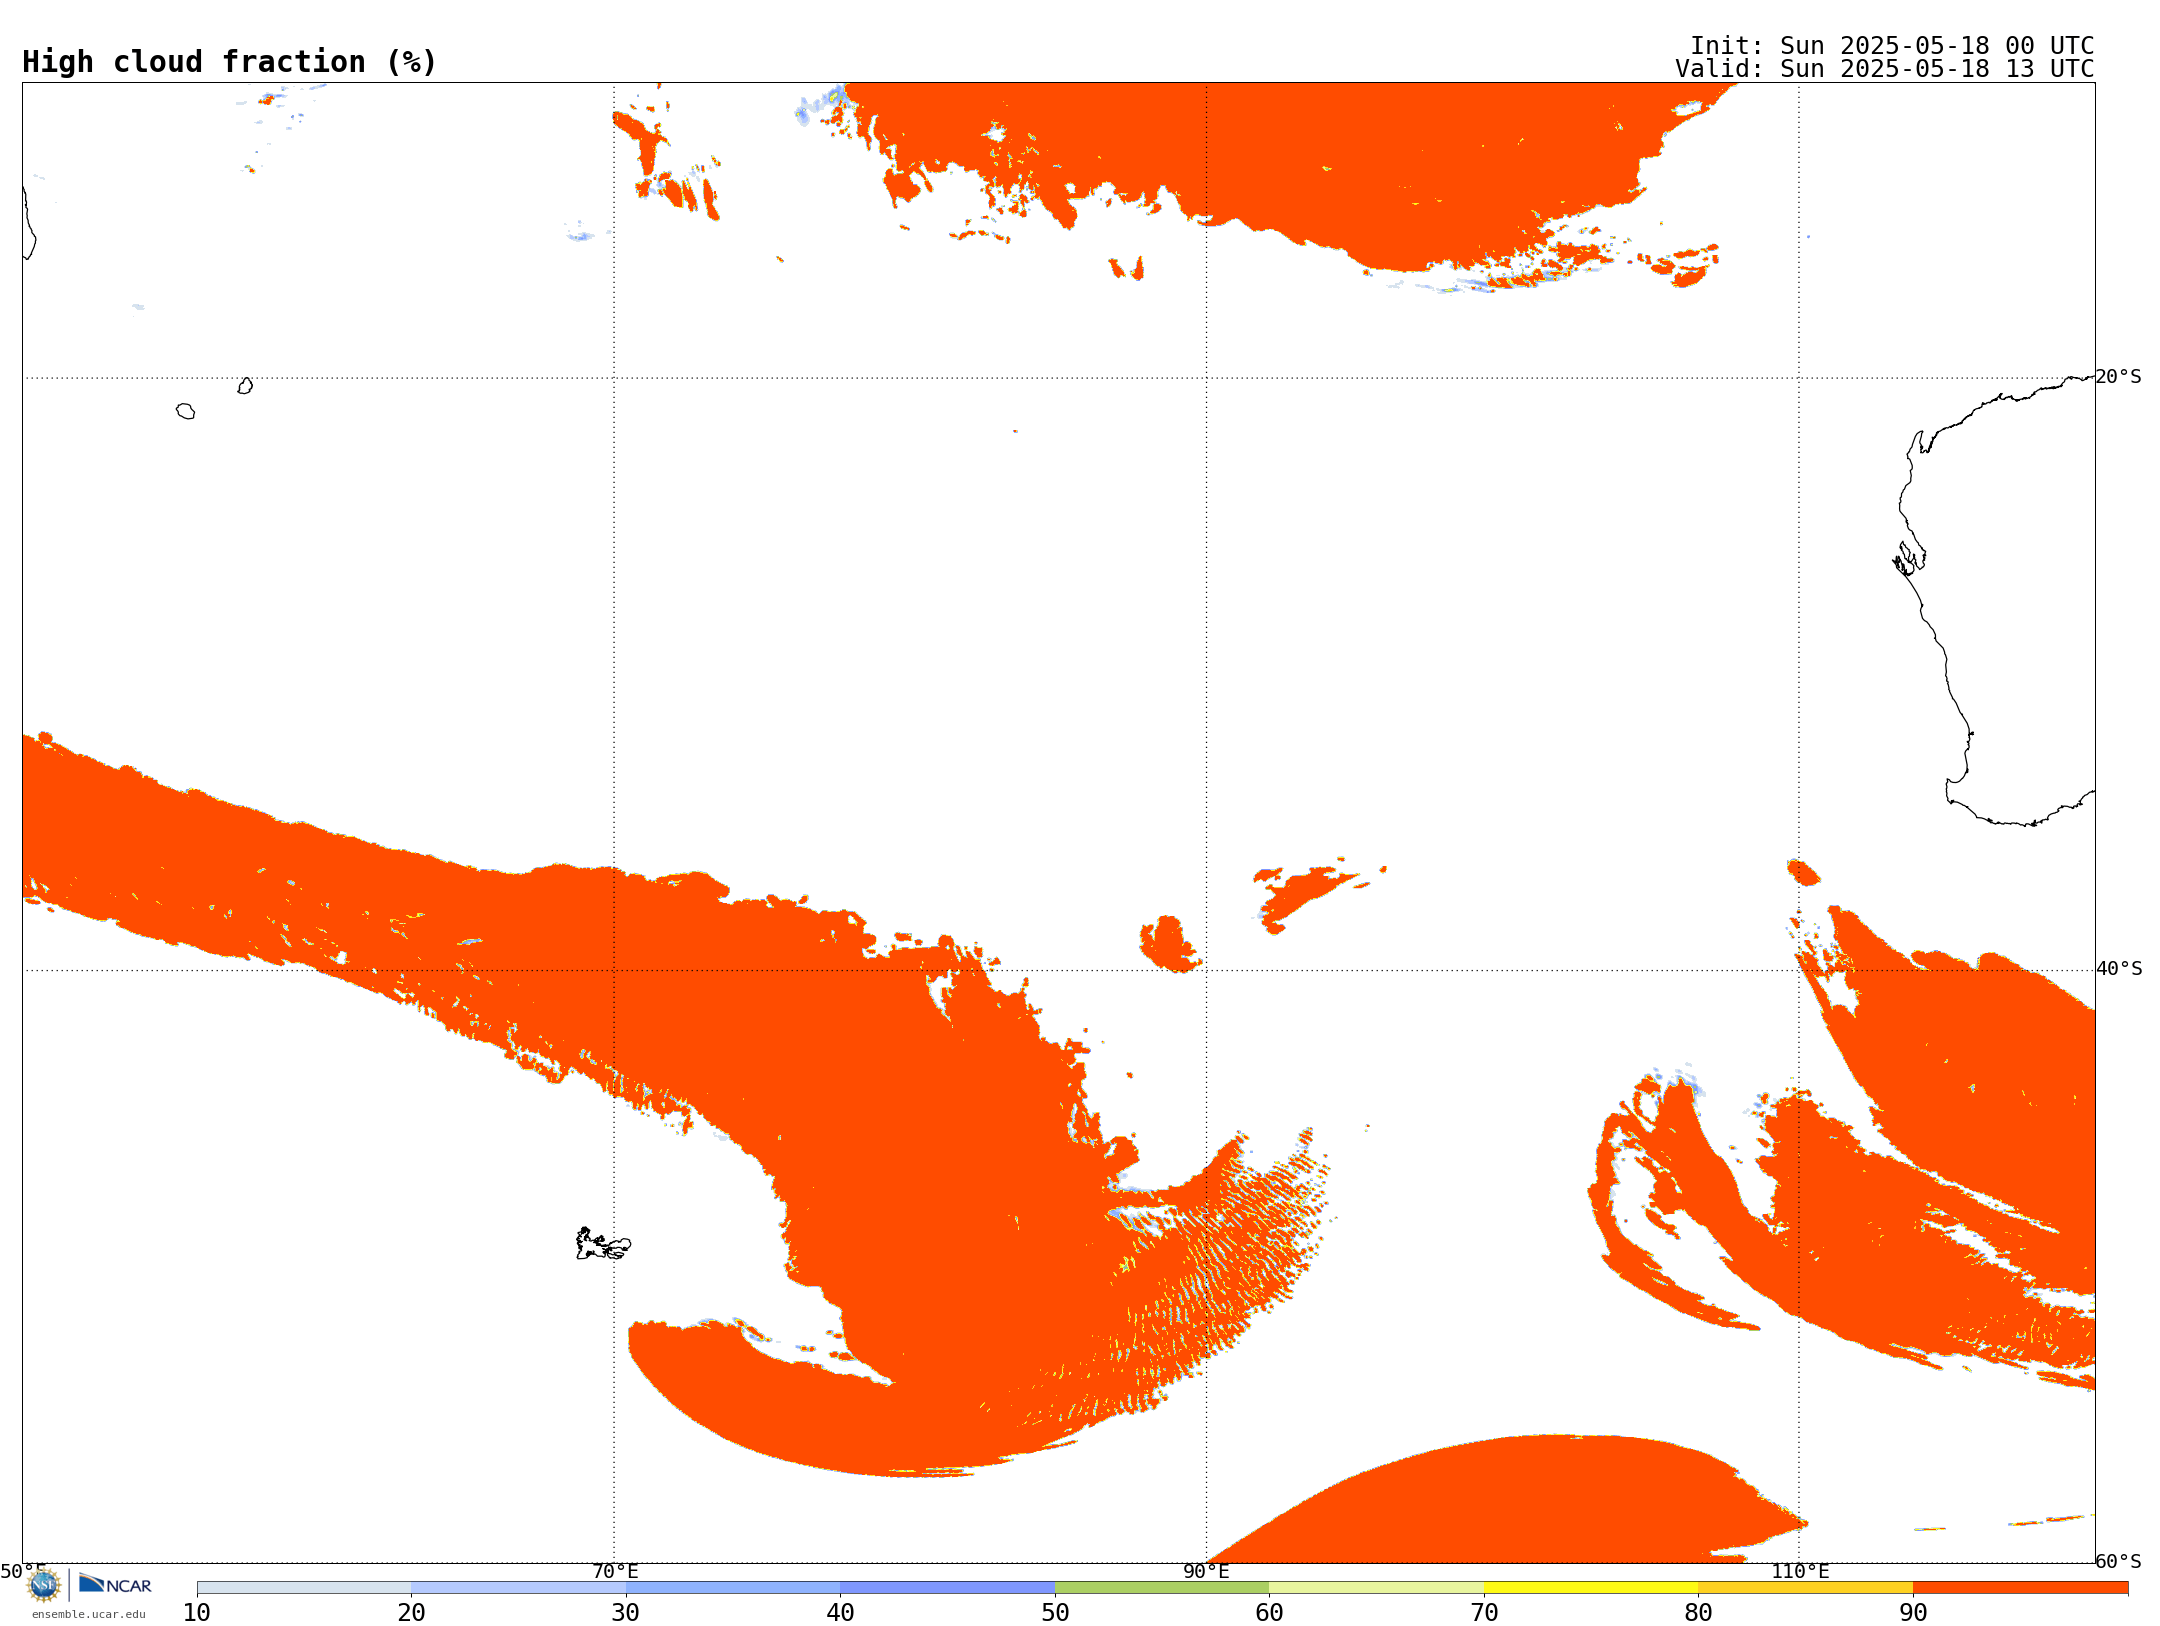Viewport: 2160px width, 1626px height.
Task: Pick the 30-40 blue colorbar swatch
Action: 733,1588
